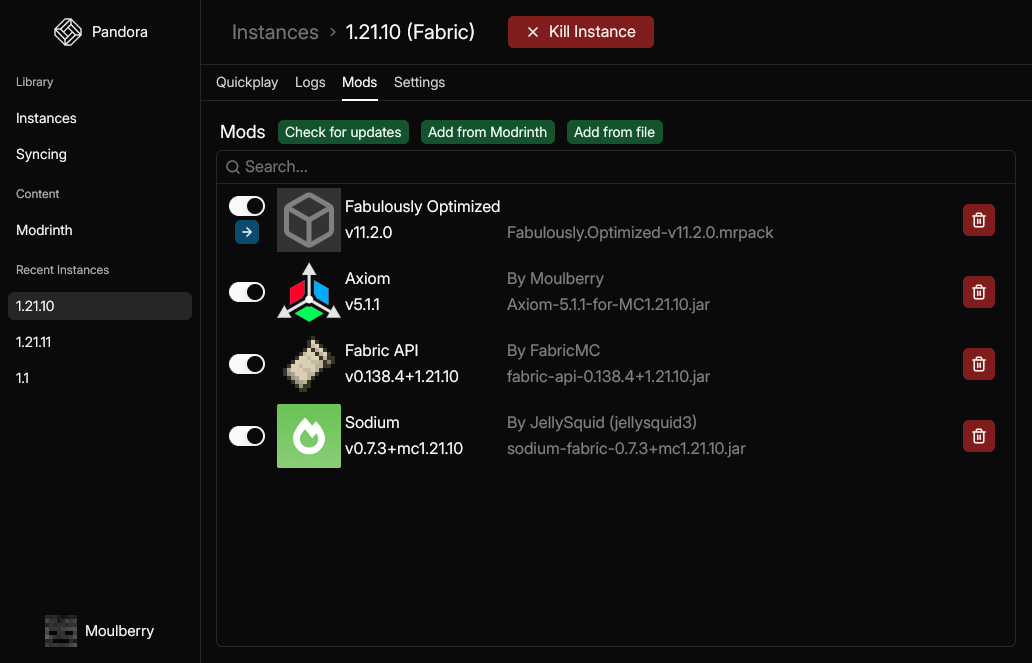Click the By FabricMC author text
The width and height of the screenshot is (1032, 663).
click(x=554, y=351)
